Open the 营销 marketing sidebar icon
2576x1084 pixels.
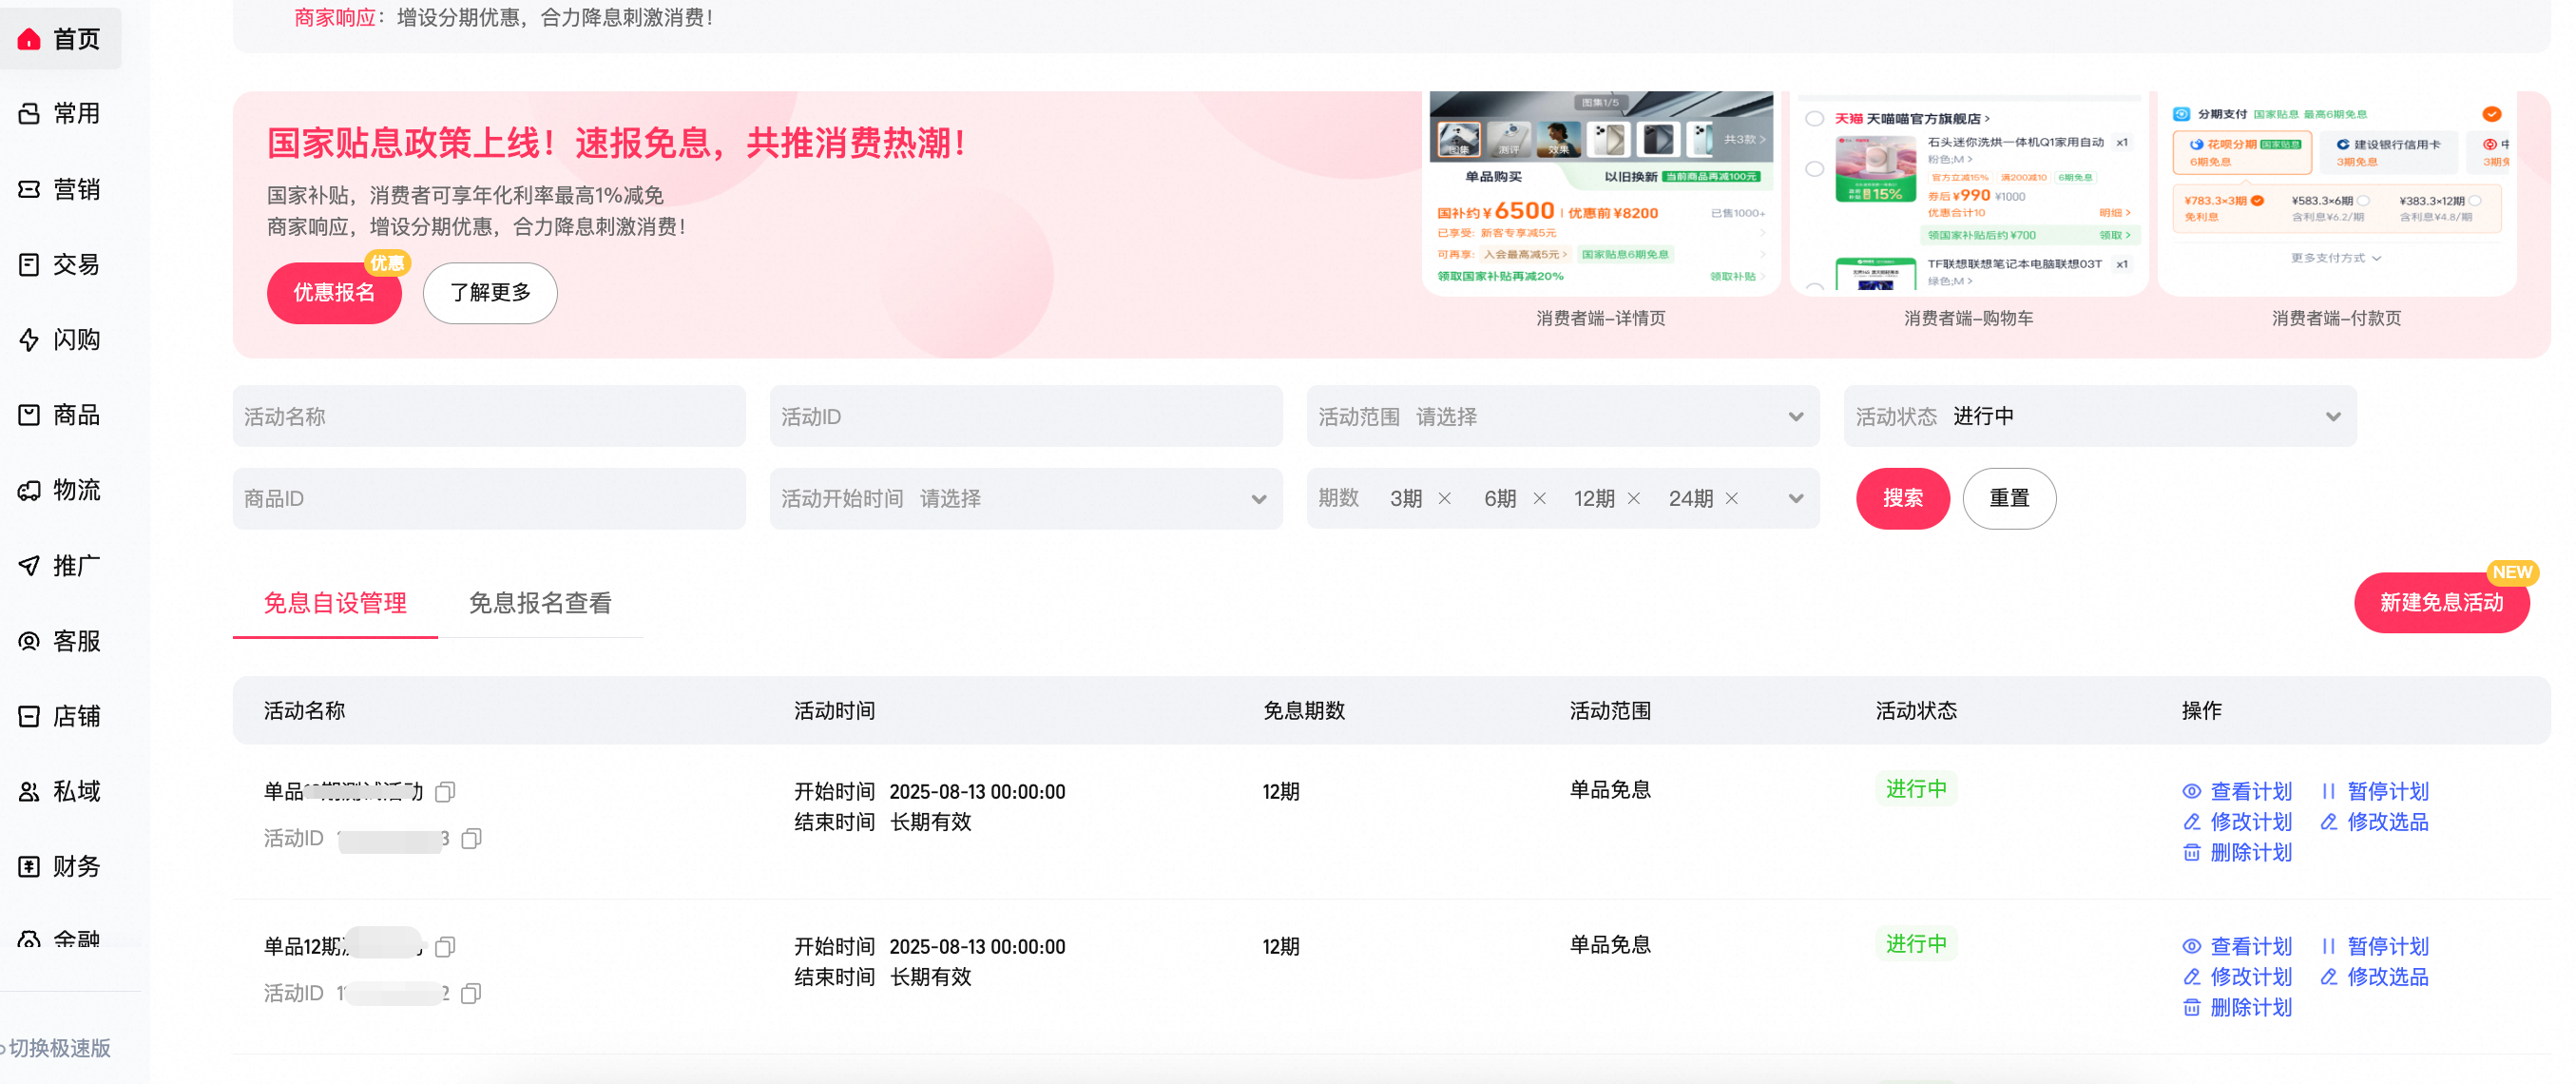coord(29,189)
